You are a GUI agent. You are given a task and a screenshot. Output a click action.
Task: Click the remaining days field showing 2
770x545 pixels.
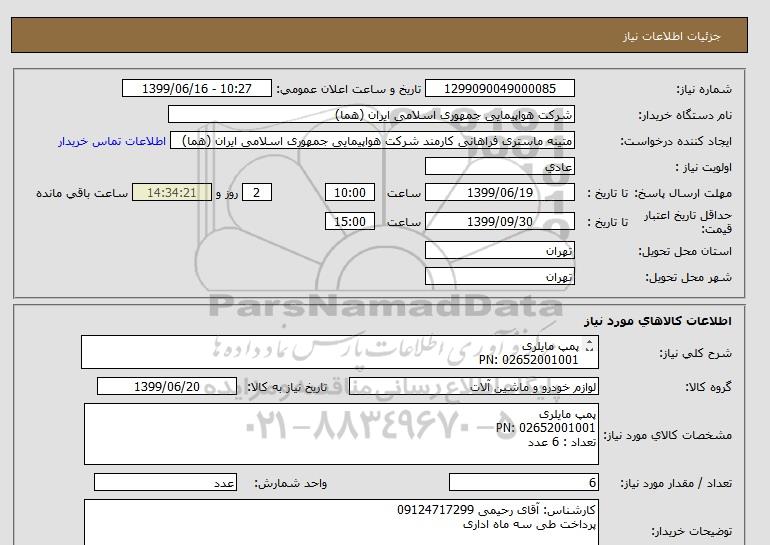(256, 192)
